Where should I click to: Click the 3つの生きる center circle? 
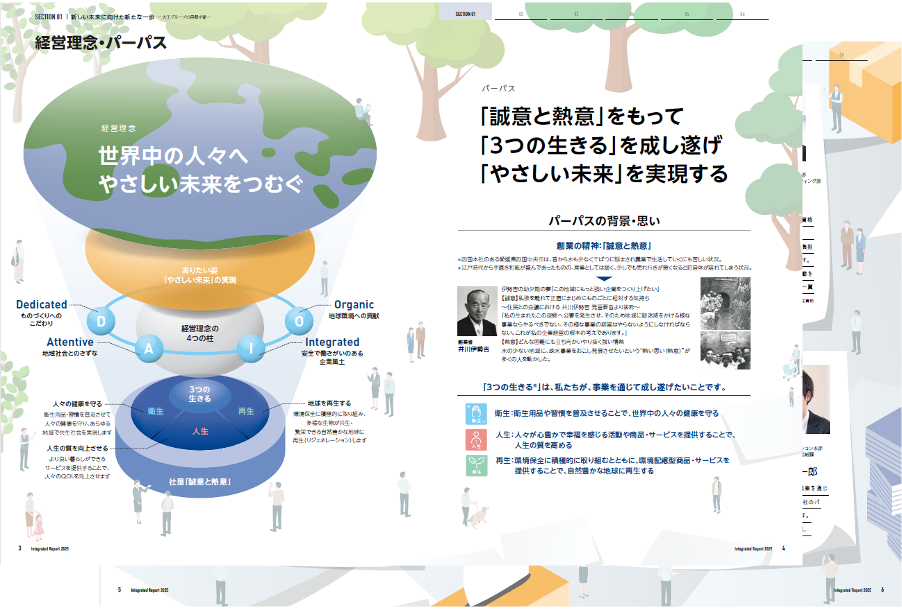click(200, 393)
